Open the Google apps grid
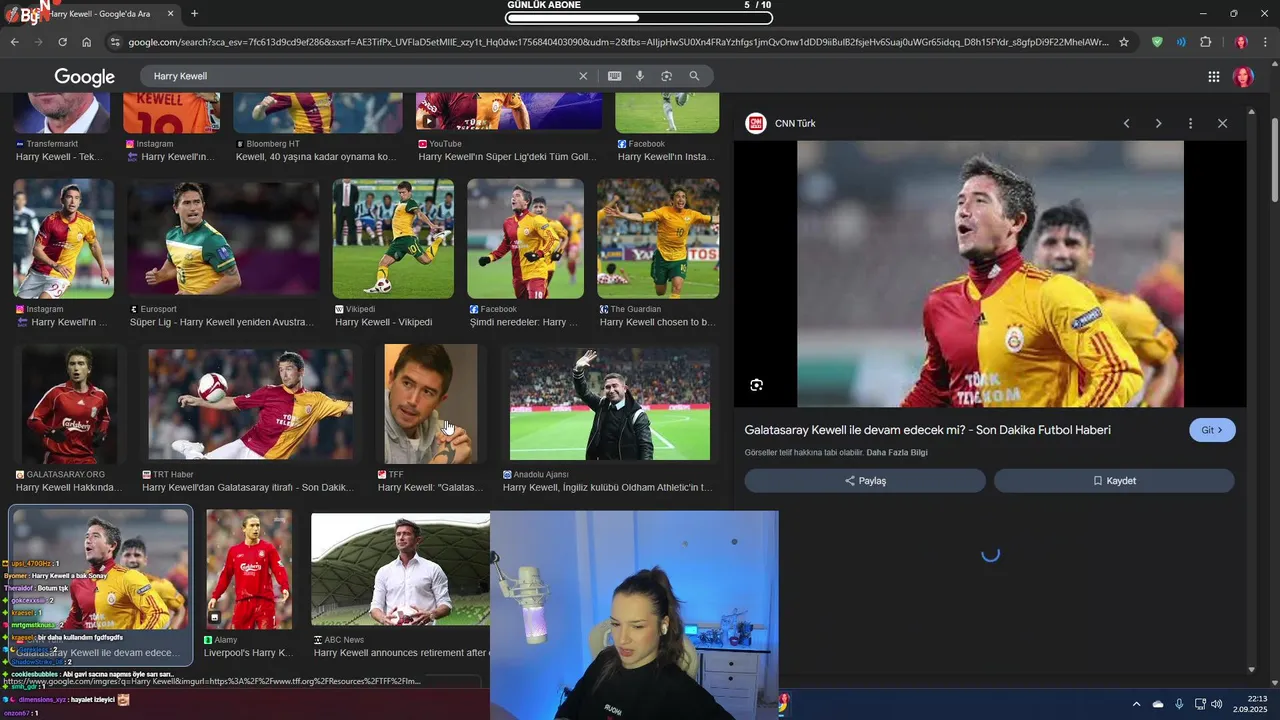Image resolution: width=1280 pixels, height=720 pixels. (x=1213, y=77)
